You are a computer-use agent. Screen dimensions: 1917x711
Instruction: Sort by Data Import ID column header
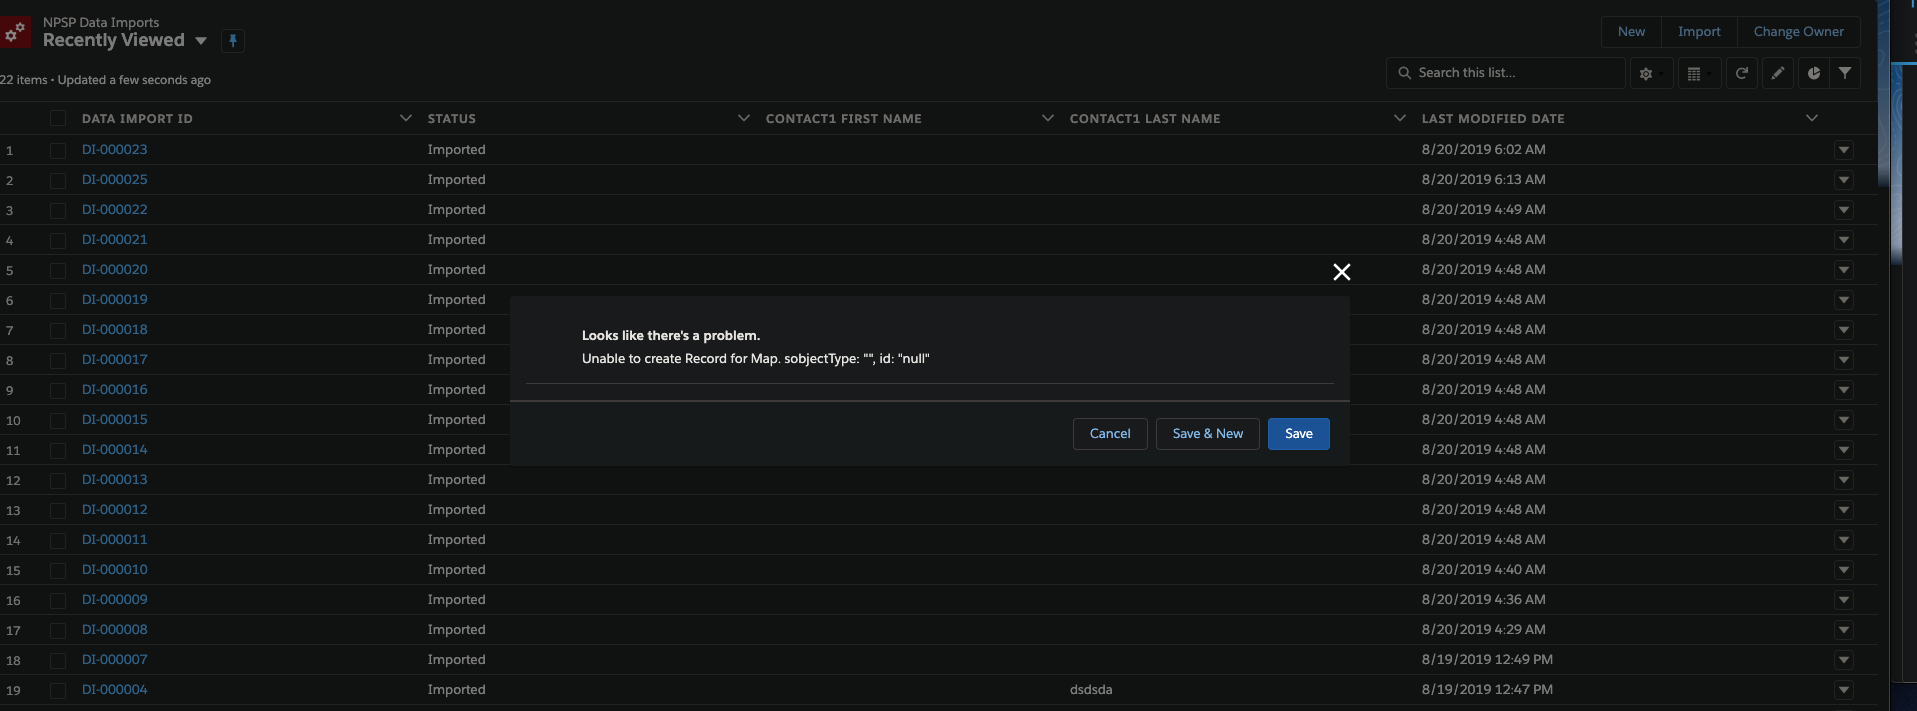[x=137, y=118]
